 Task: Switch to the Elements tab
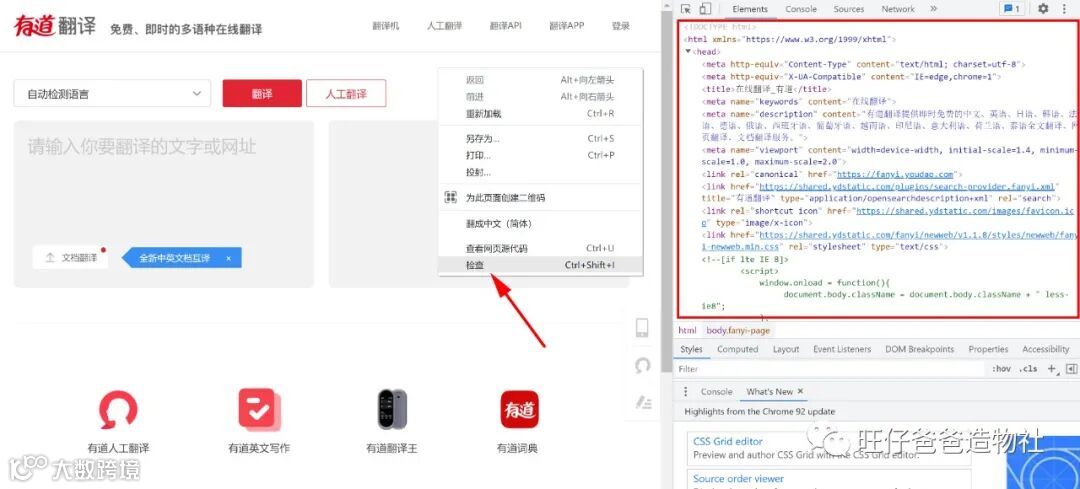(x=750, y=9)
